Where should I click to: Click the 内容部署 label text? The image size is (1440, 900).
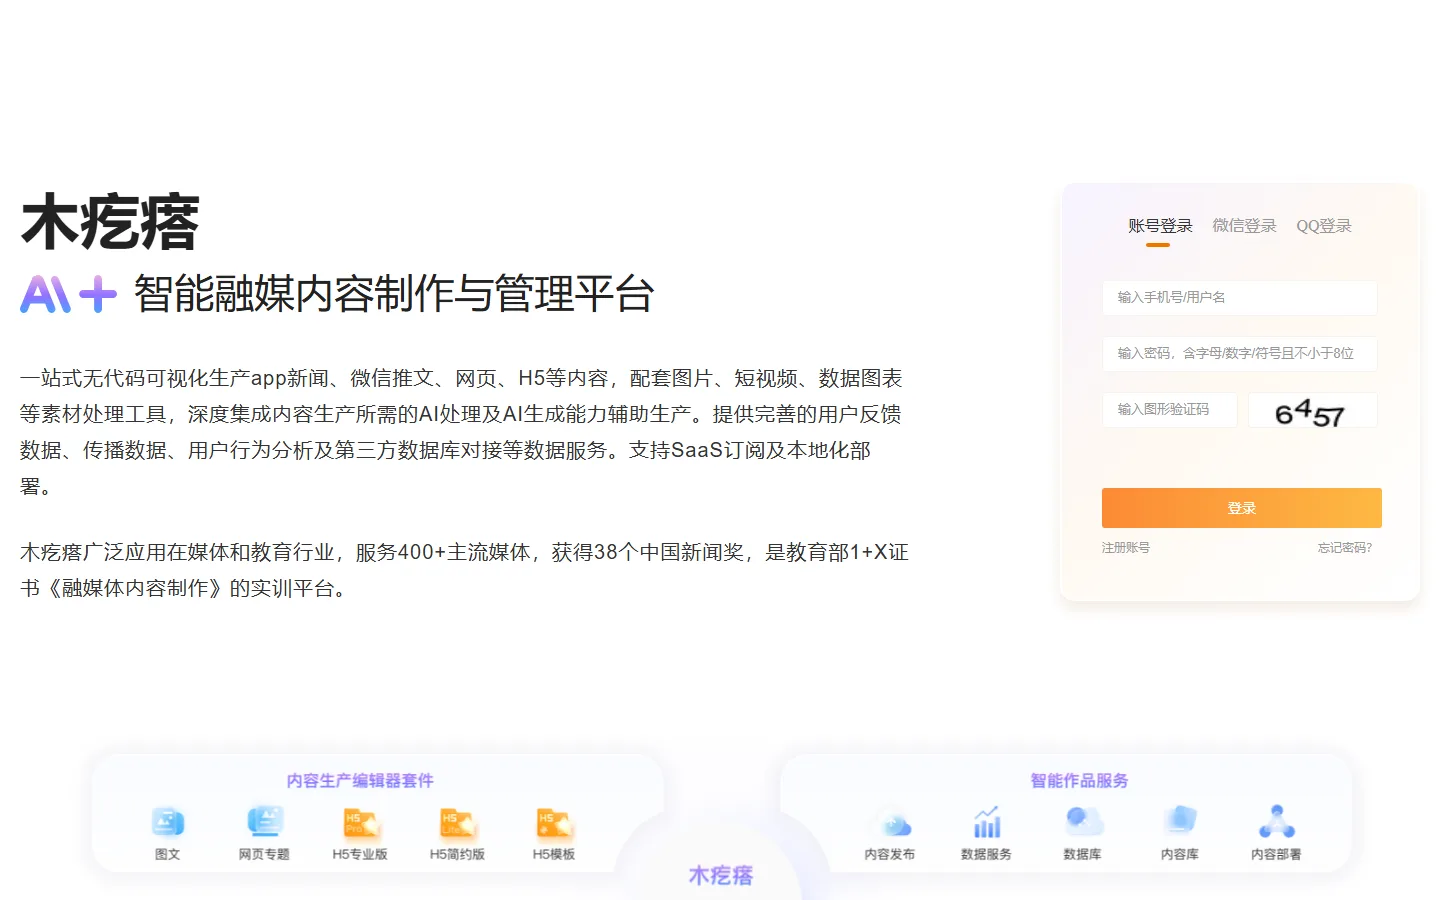[x=1277, y=855]
